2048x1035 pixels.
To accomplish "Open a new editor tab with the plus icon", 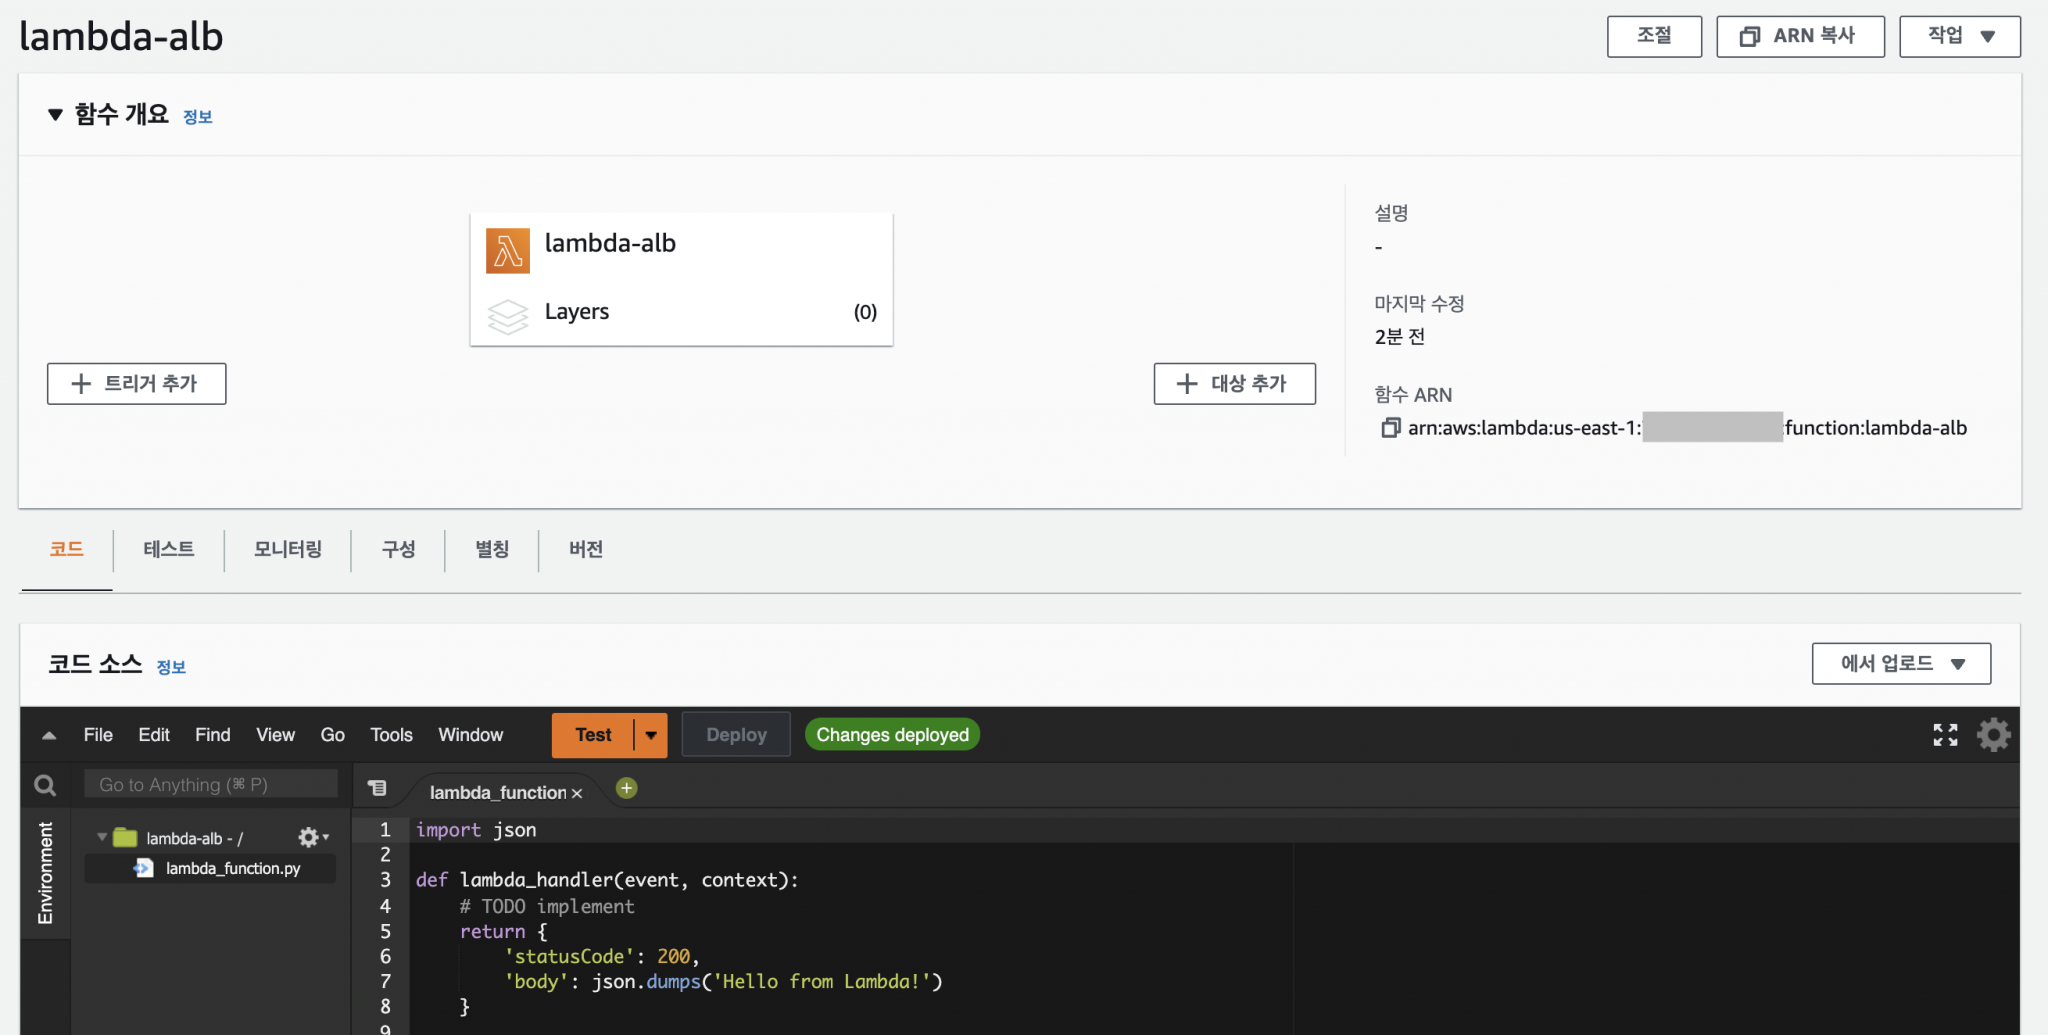I will pos(626,789).
